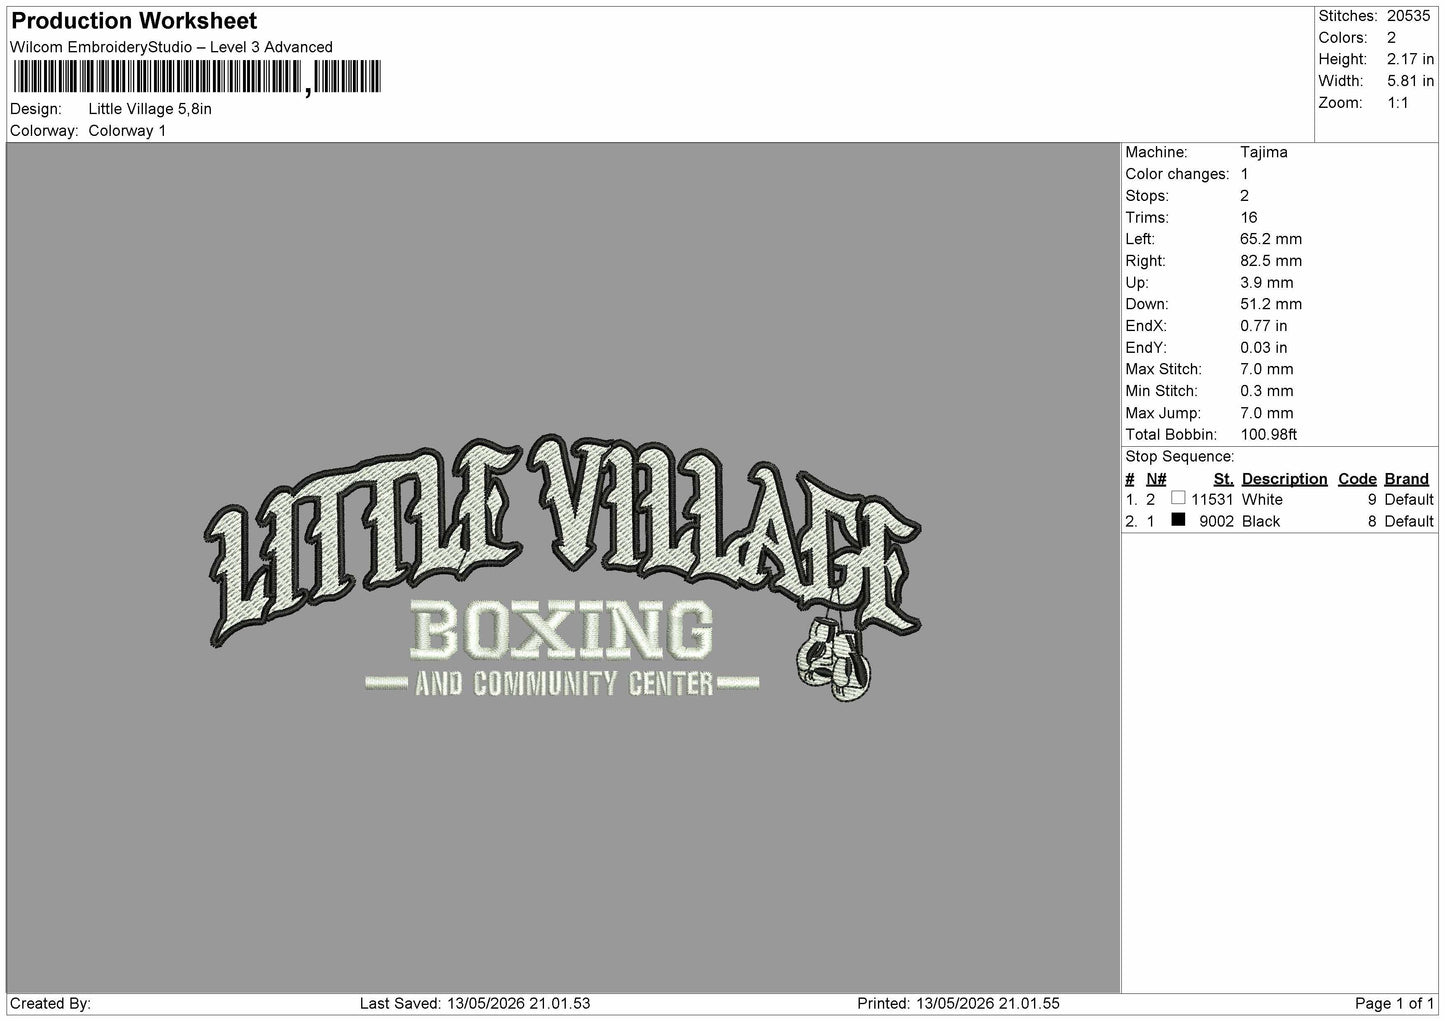Click the Default brand in the White row
1445x1021 pixels.
pos(1409,499)
